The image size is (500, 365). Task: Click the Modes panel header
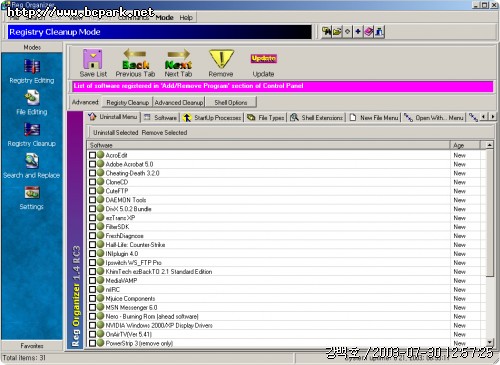click(x=32, y=47)
